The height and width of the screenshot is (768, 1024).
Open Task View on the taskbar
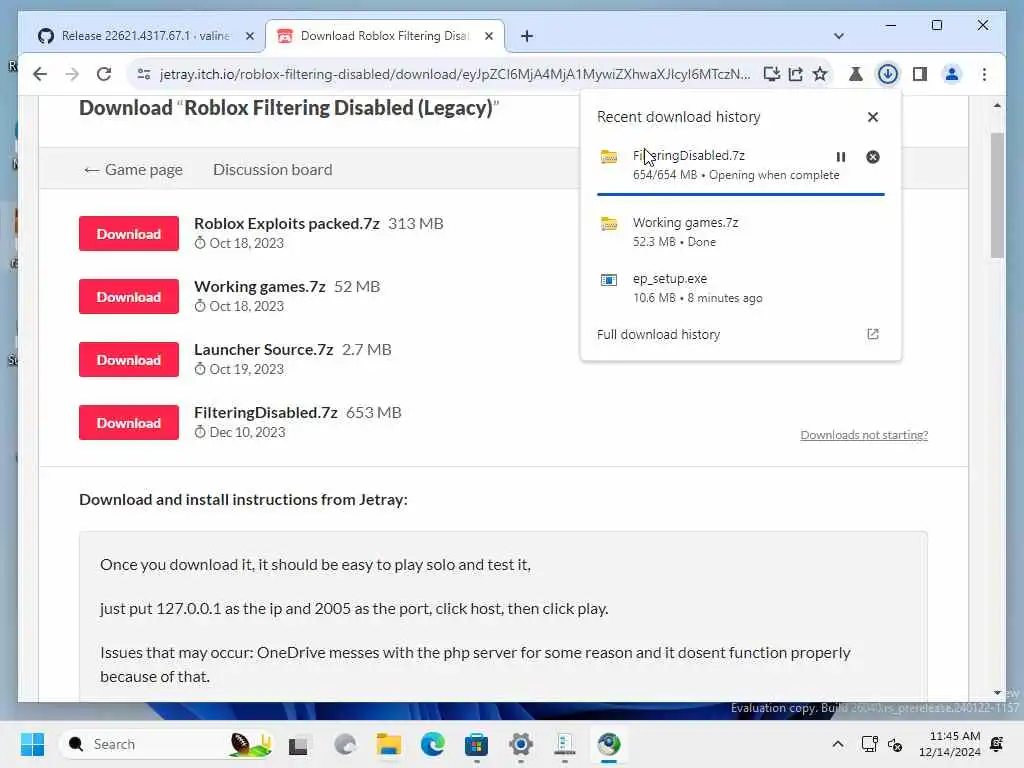[298, 744]
